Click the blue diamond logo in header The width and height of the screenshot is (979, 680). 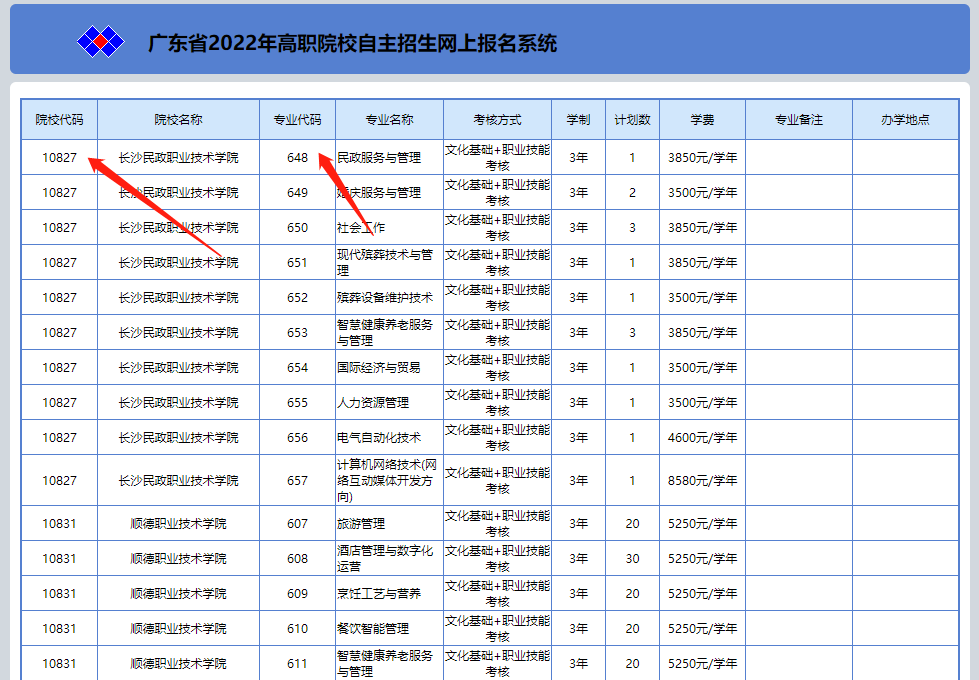(x=101, y=42)
